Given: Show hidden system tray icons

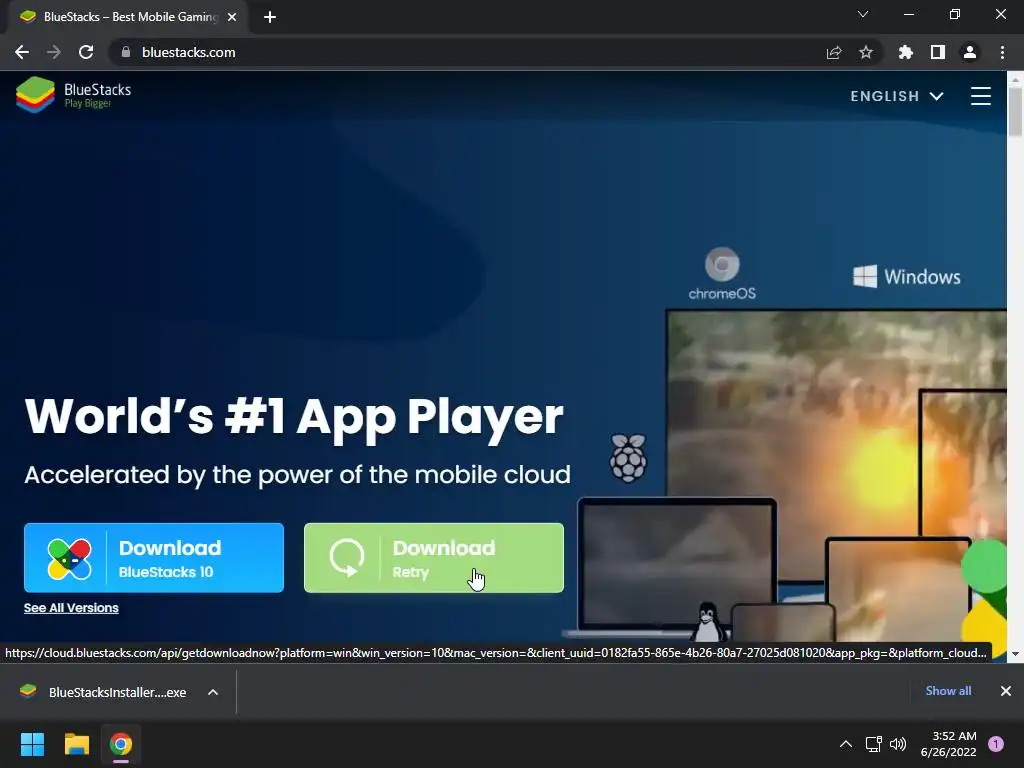Looking at the screenshot, I should coord(846,744).
